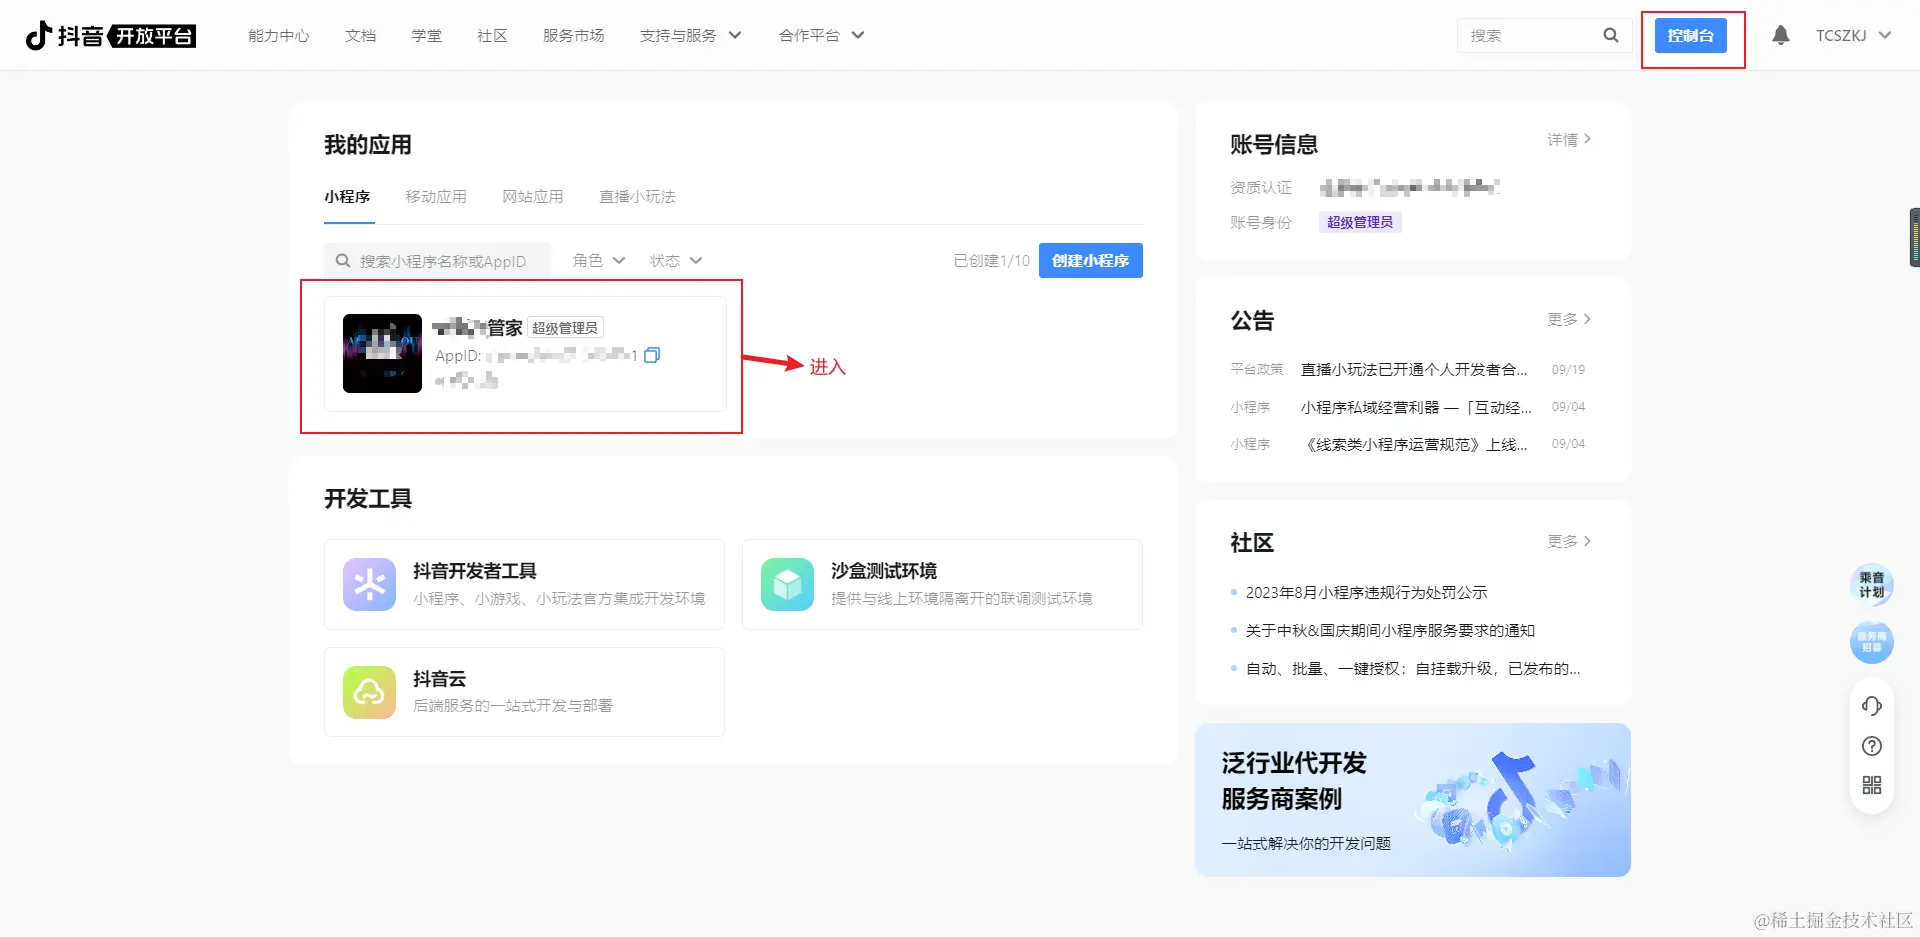
Task: Open 学堂 in the top navigation
Action: coord(426,35)
